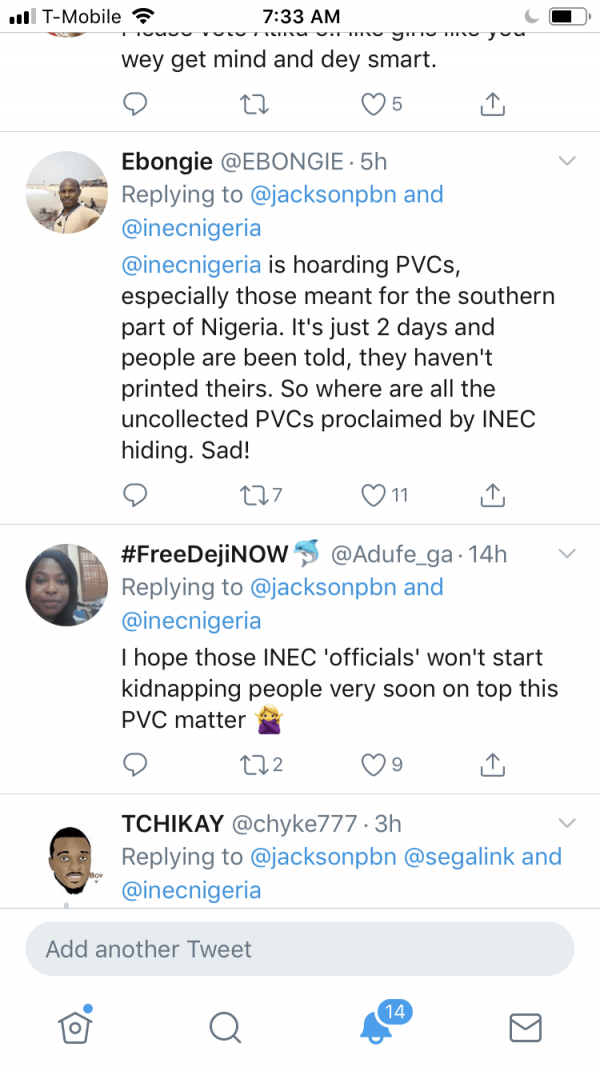Reply to Ebongie's tweet about hoarding PVCs
600x1067 pixels.
135,495
